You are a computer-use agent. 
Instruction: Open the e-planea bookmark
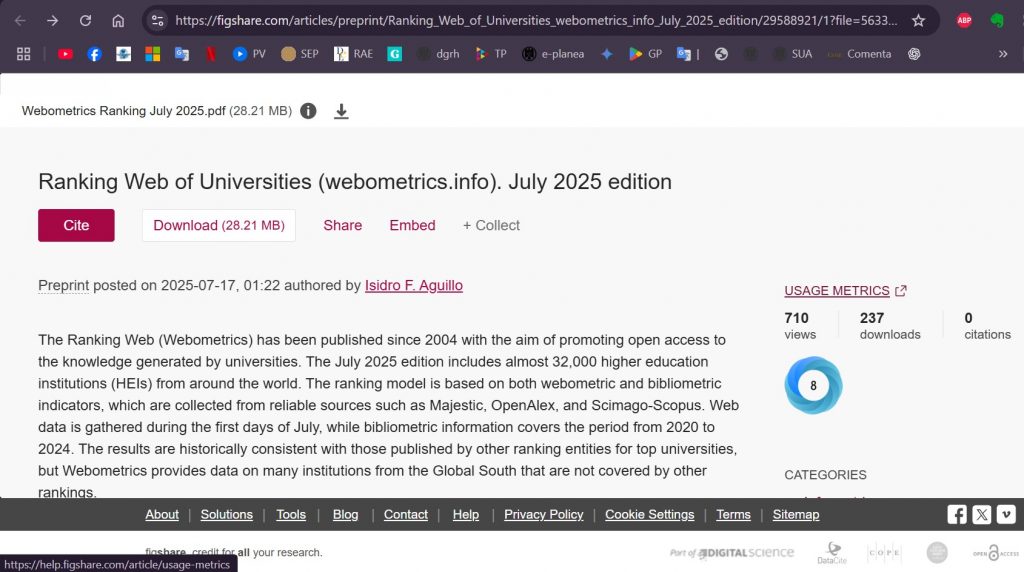[553, 54]
